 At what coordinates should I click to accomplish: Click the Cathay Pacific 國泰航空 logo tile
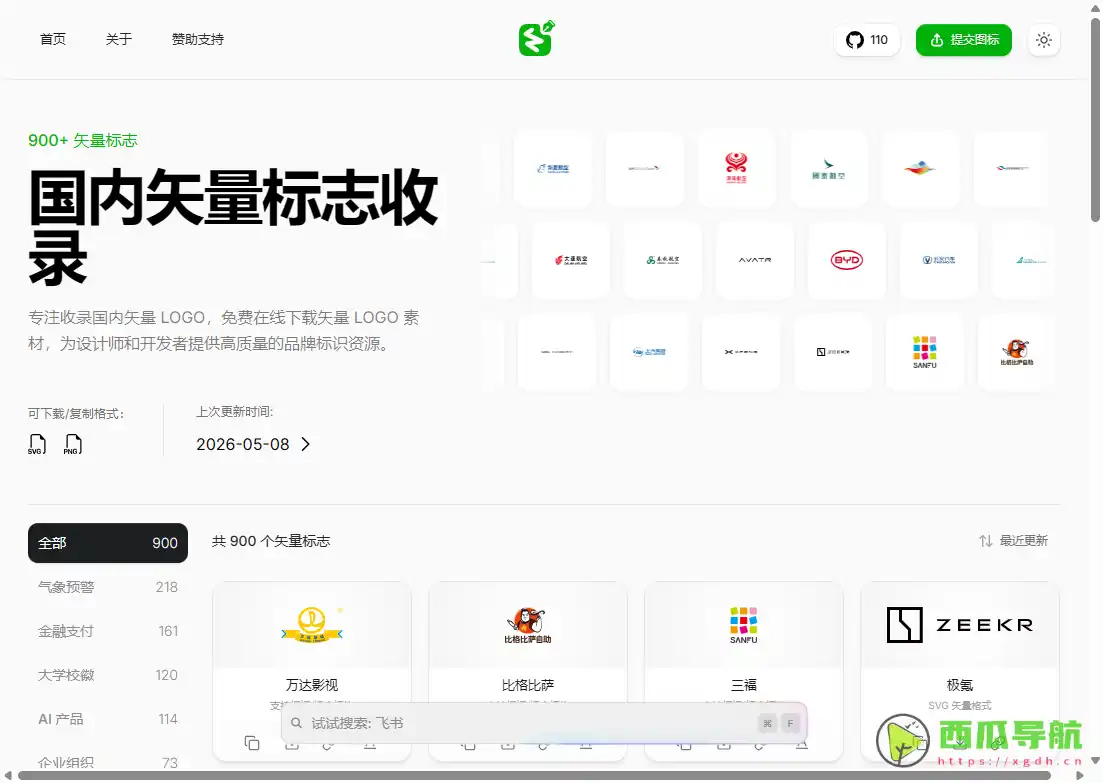coord(829,168)
